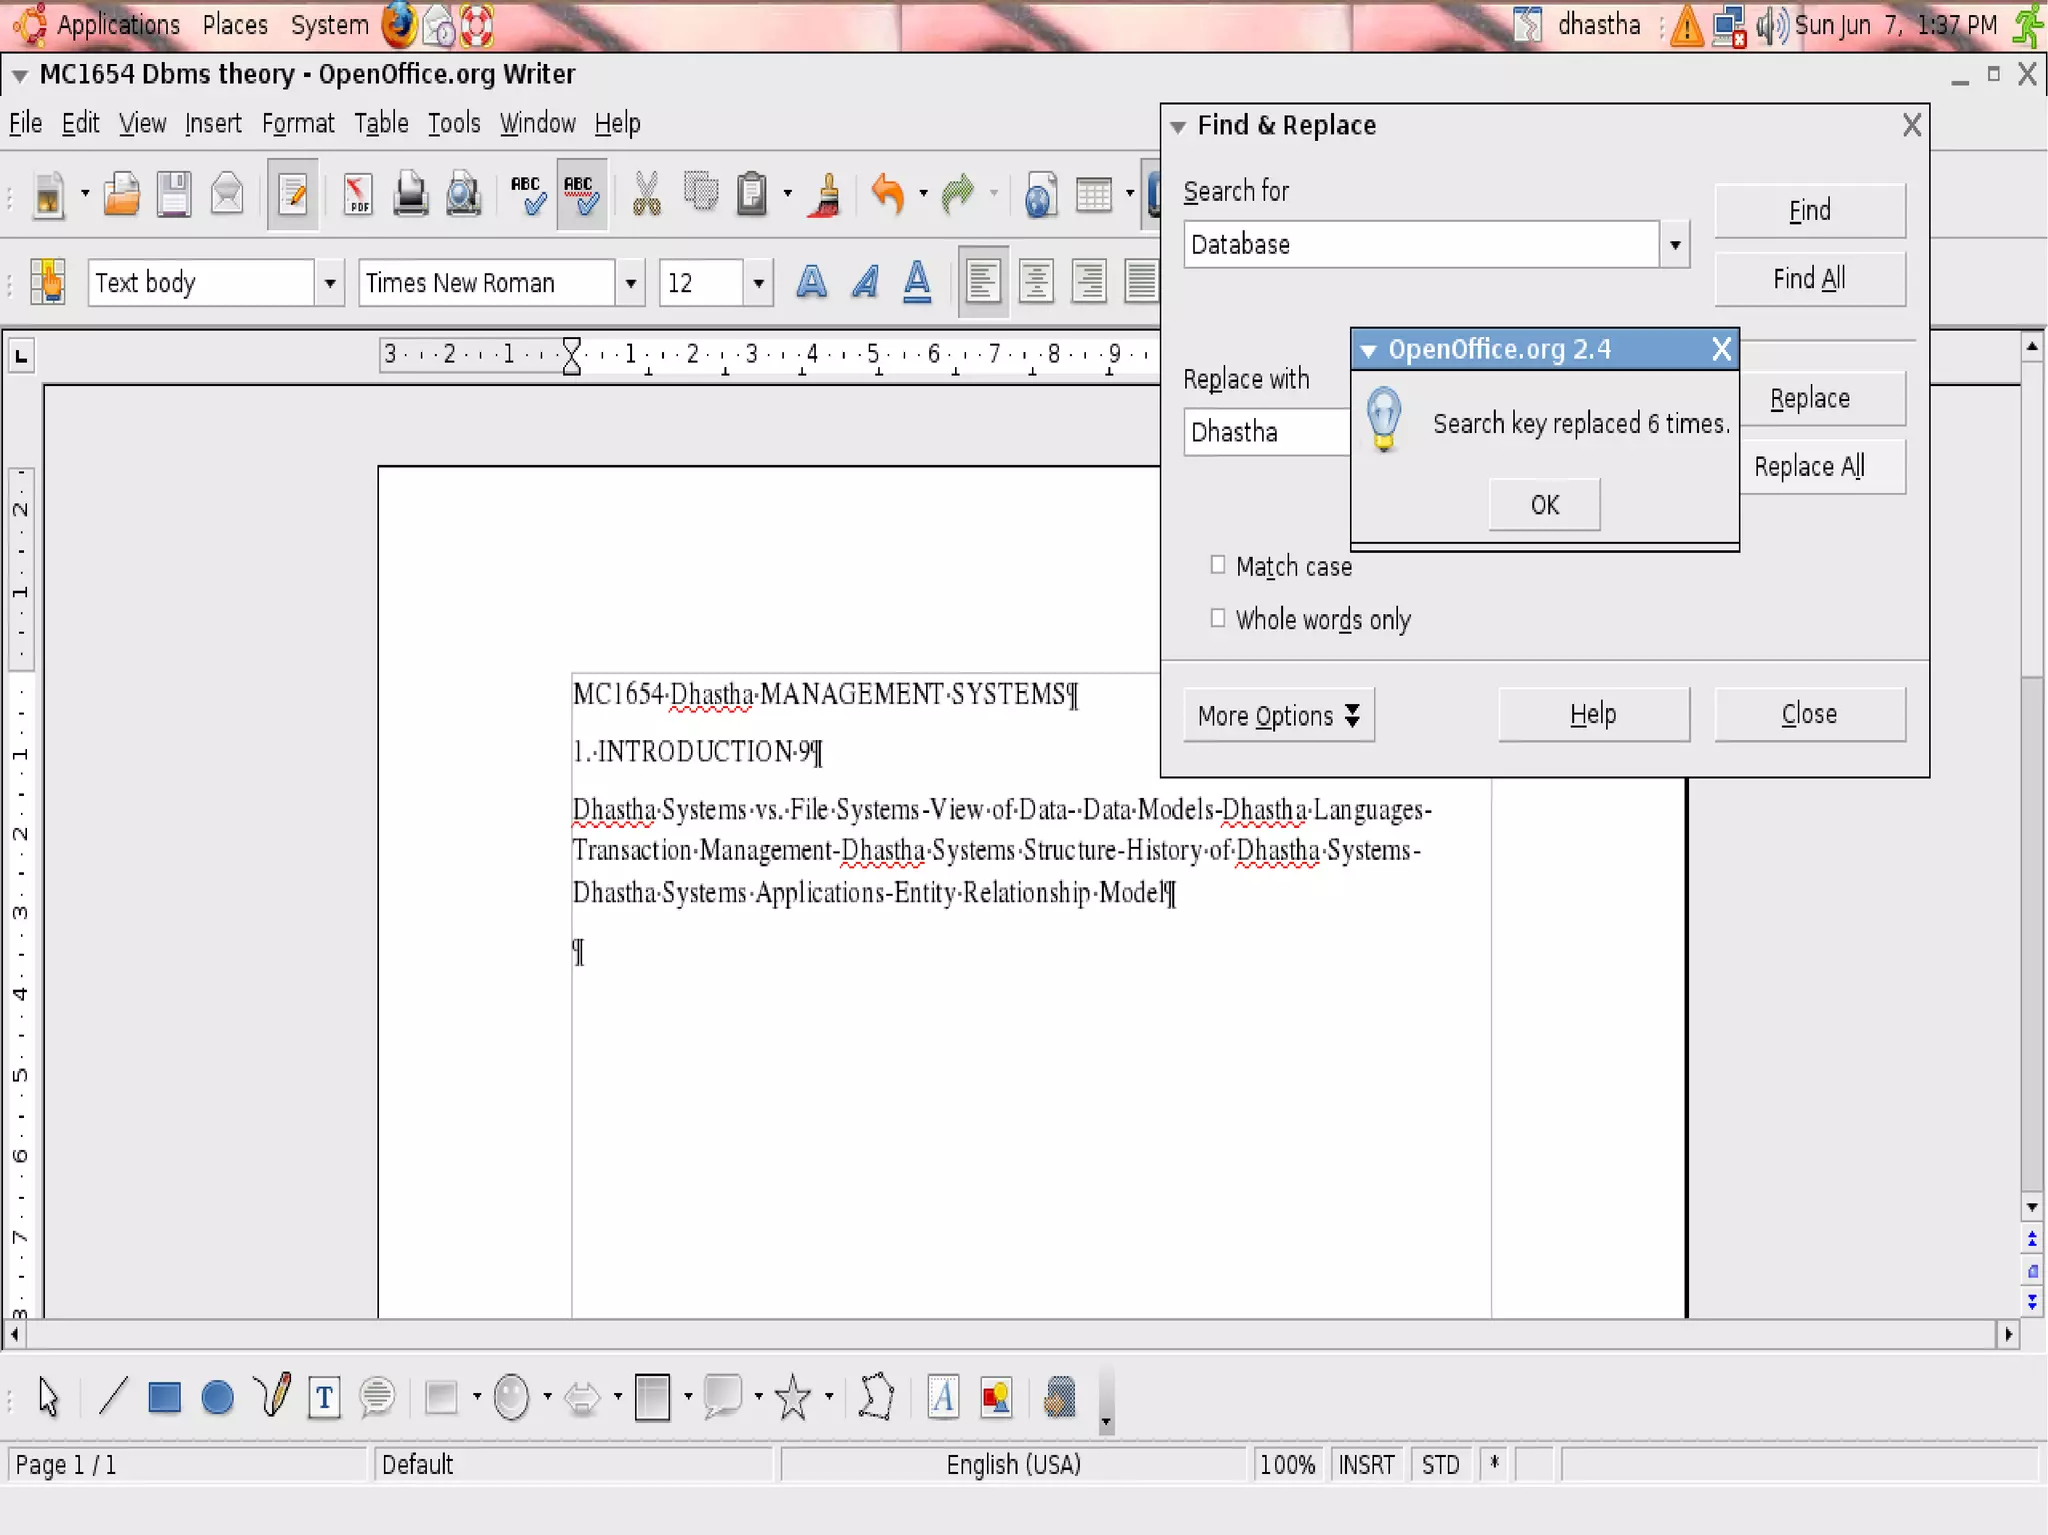
Task: Open the New document dropdown arrow
Action: [x=85, y=194]
